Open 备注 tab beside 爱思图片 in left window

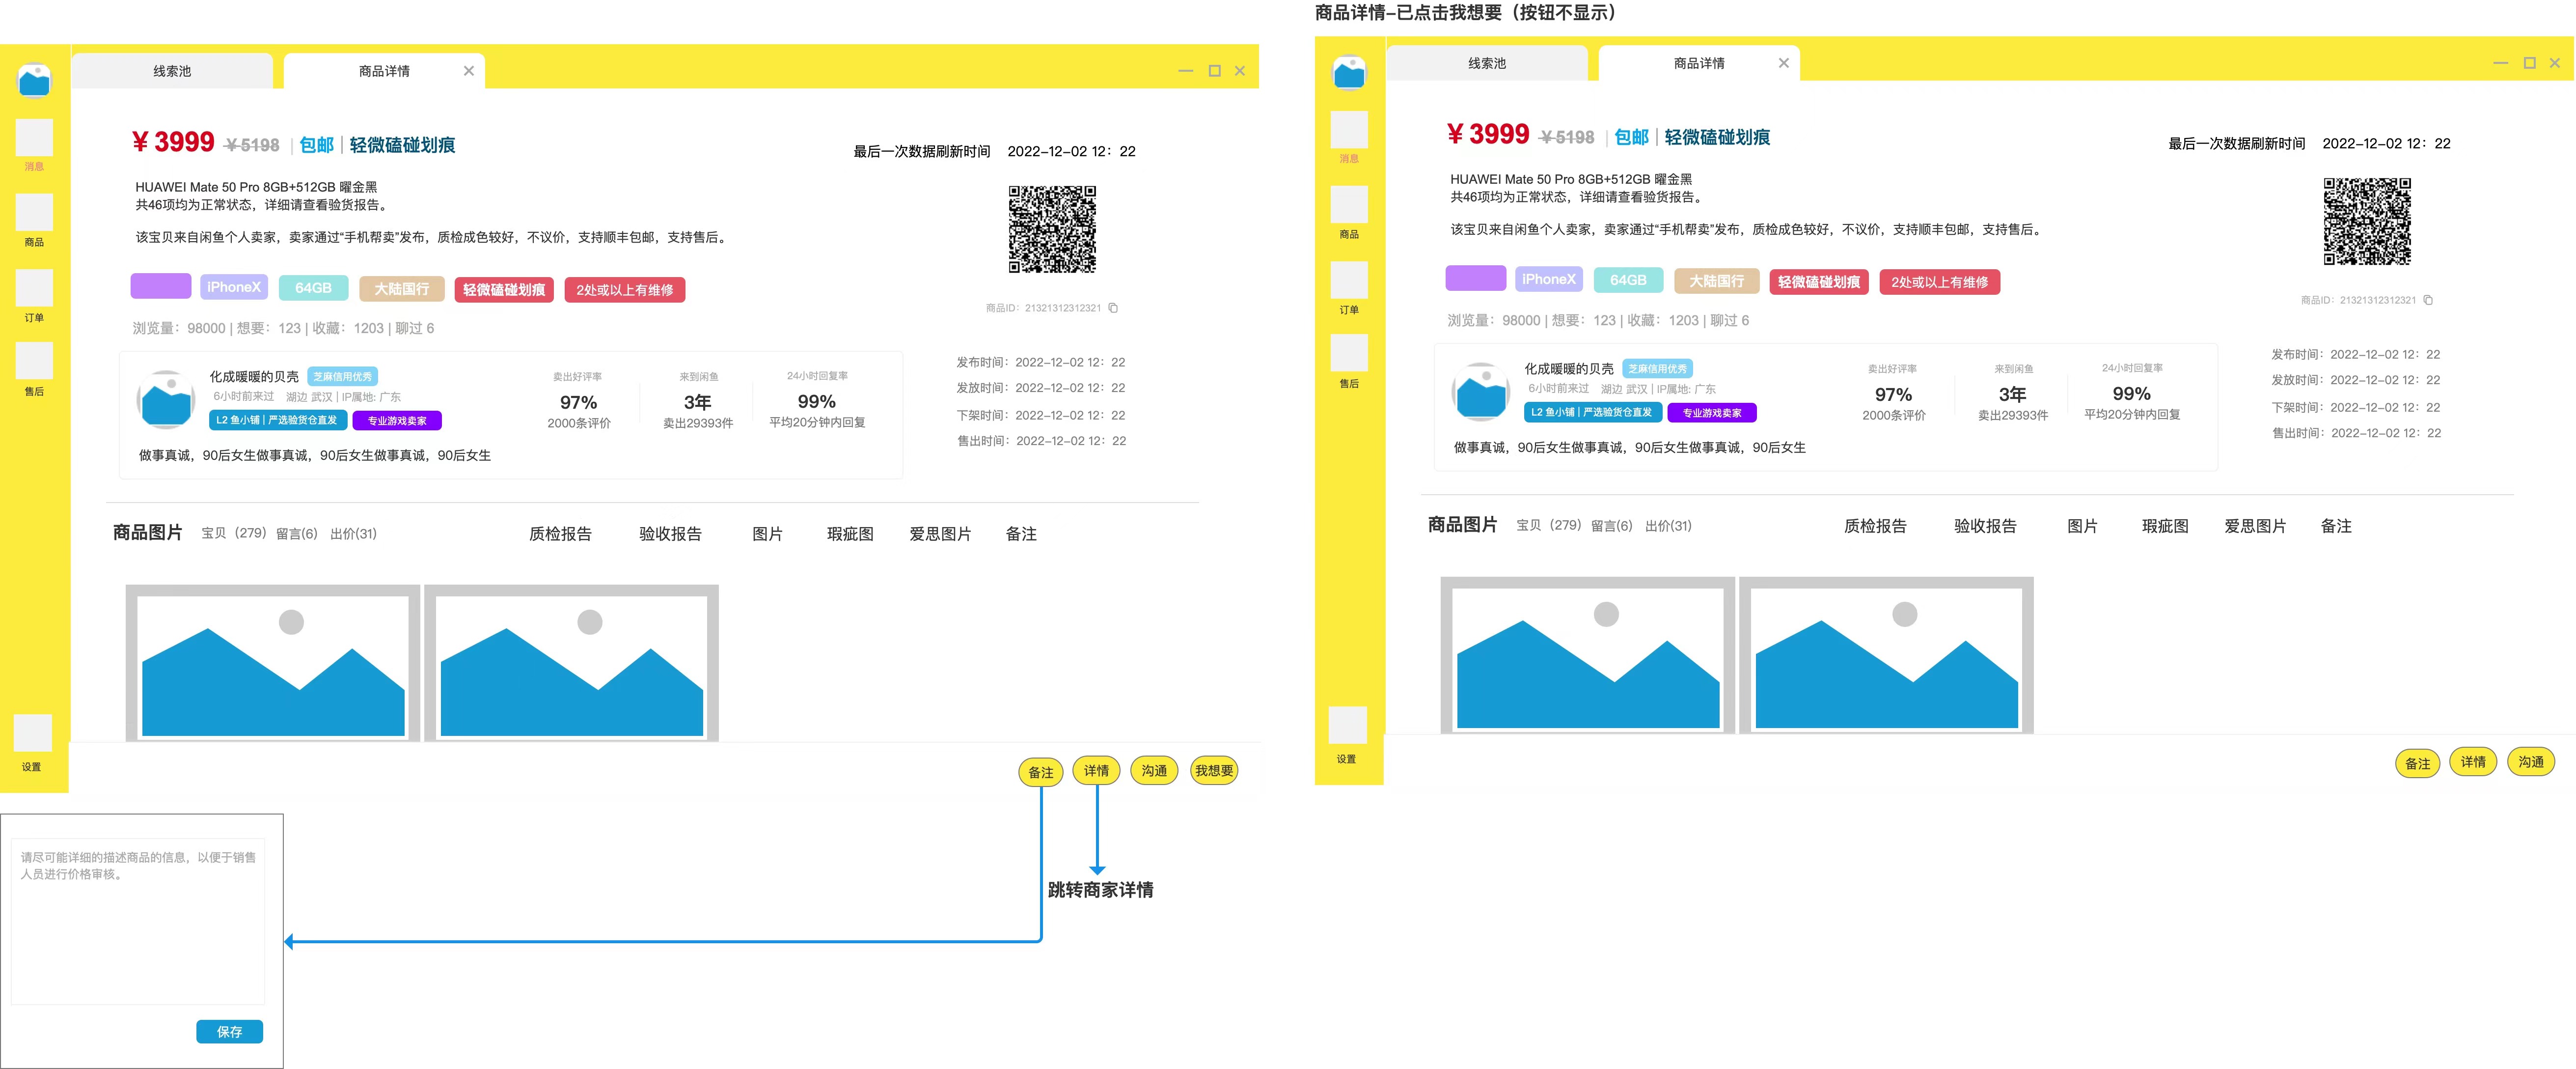point(1021,534)
